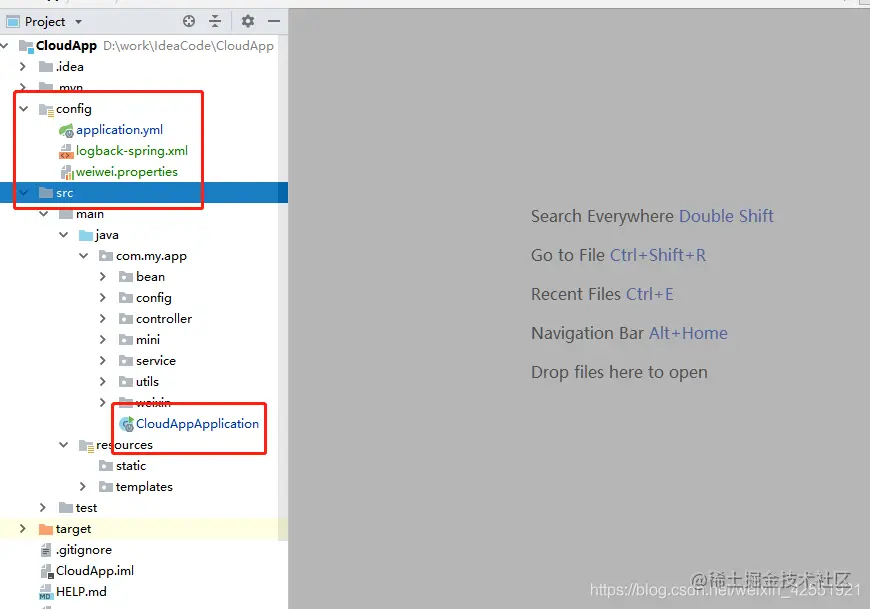Click the java source root folder icon
Viewport: 870px width, 609px height.
[85, 235]
